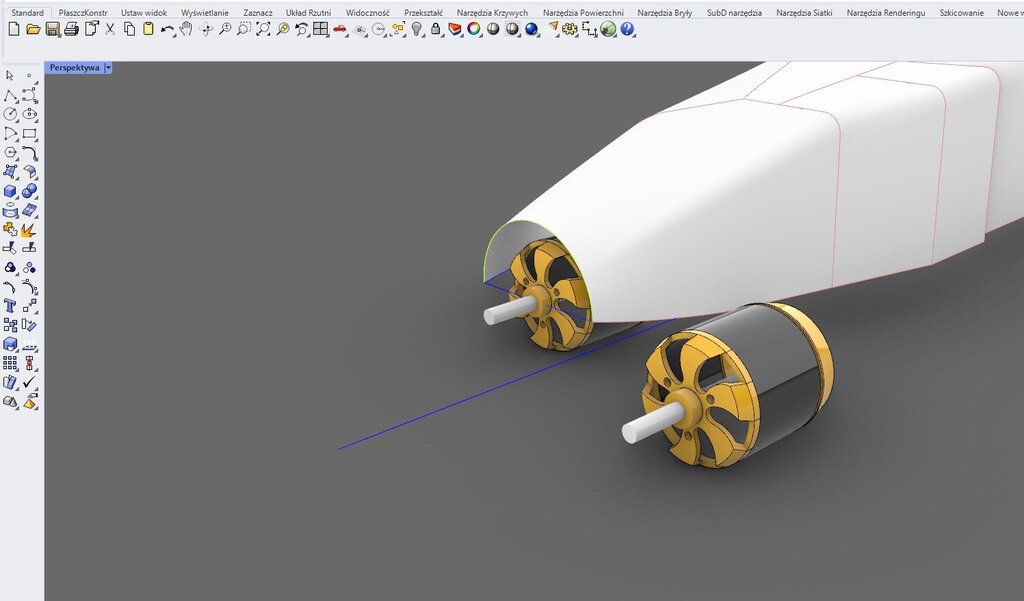
Task: Open the Help question mark icon
Action: click(627, 30)
